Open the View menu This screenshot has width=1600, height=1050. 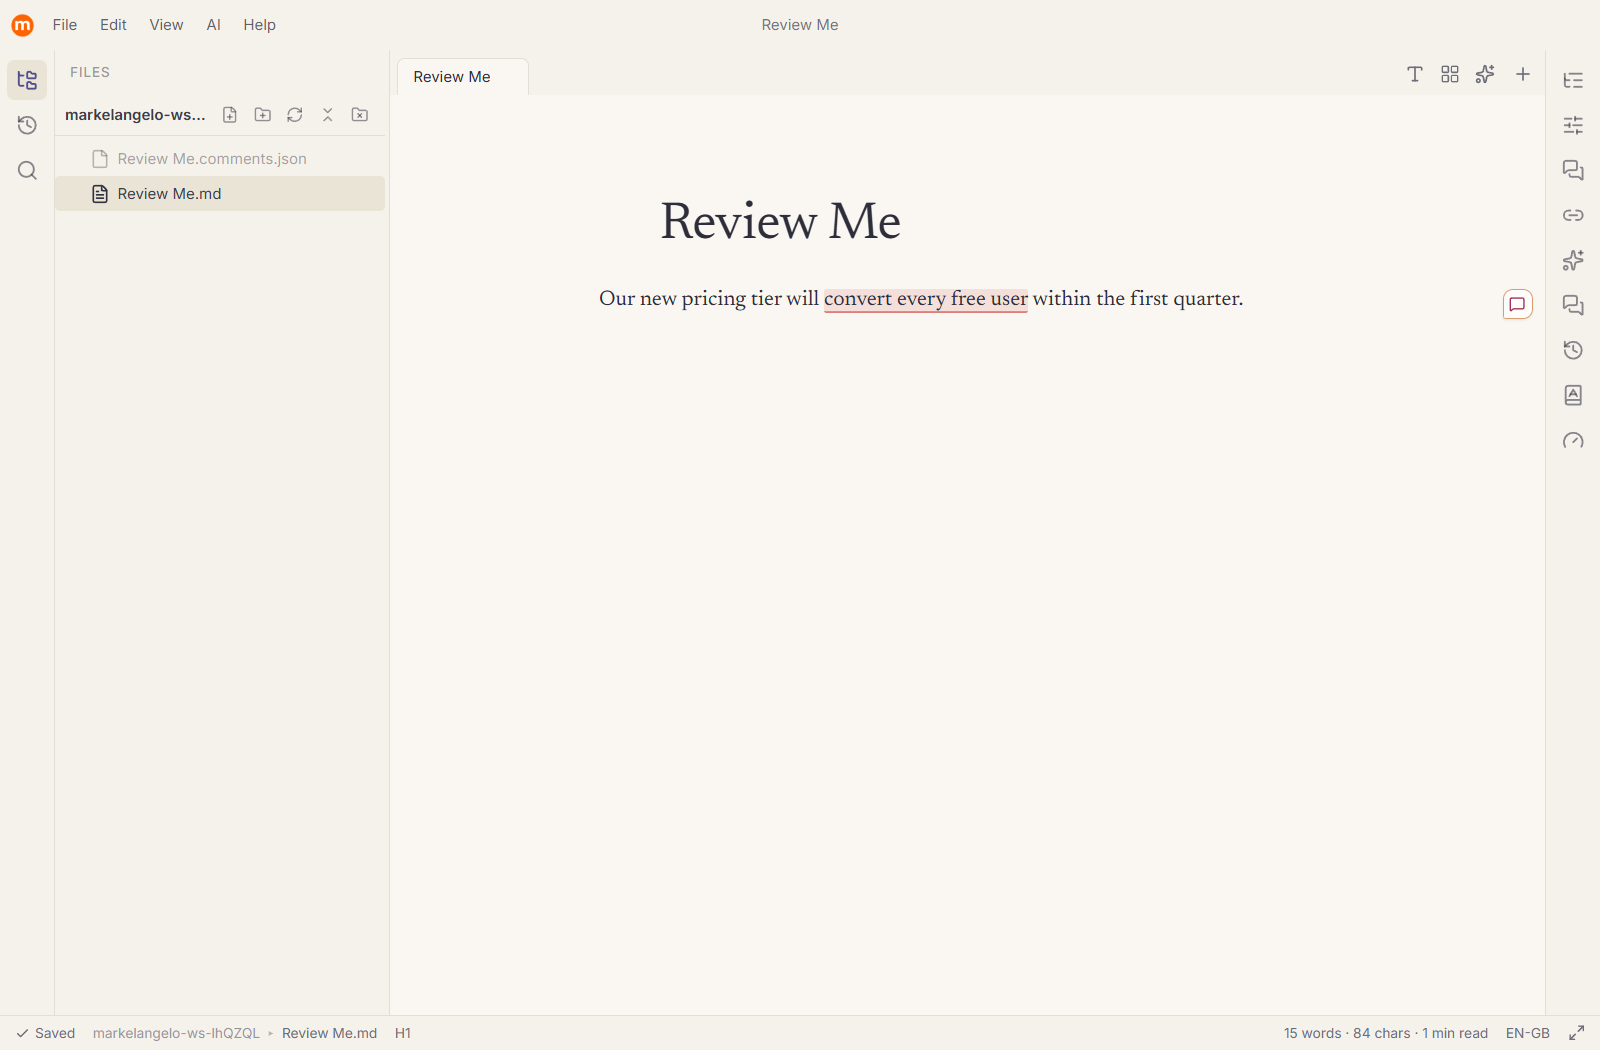click(x=166, y=25)
